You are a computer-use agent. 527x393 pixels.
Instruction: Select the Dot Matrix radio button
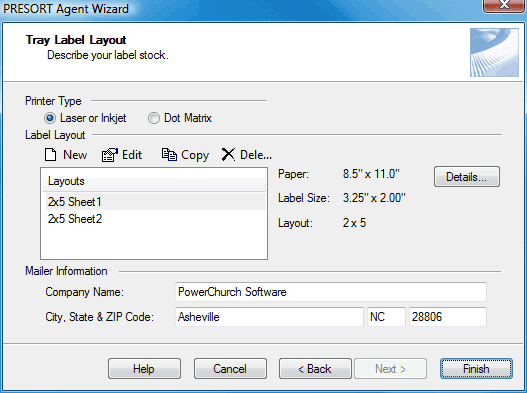click(154, 118)
